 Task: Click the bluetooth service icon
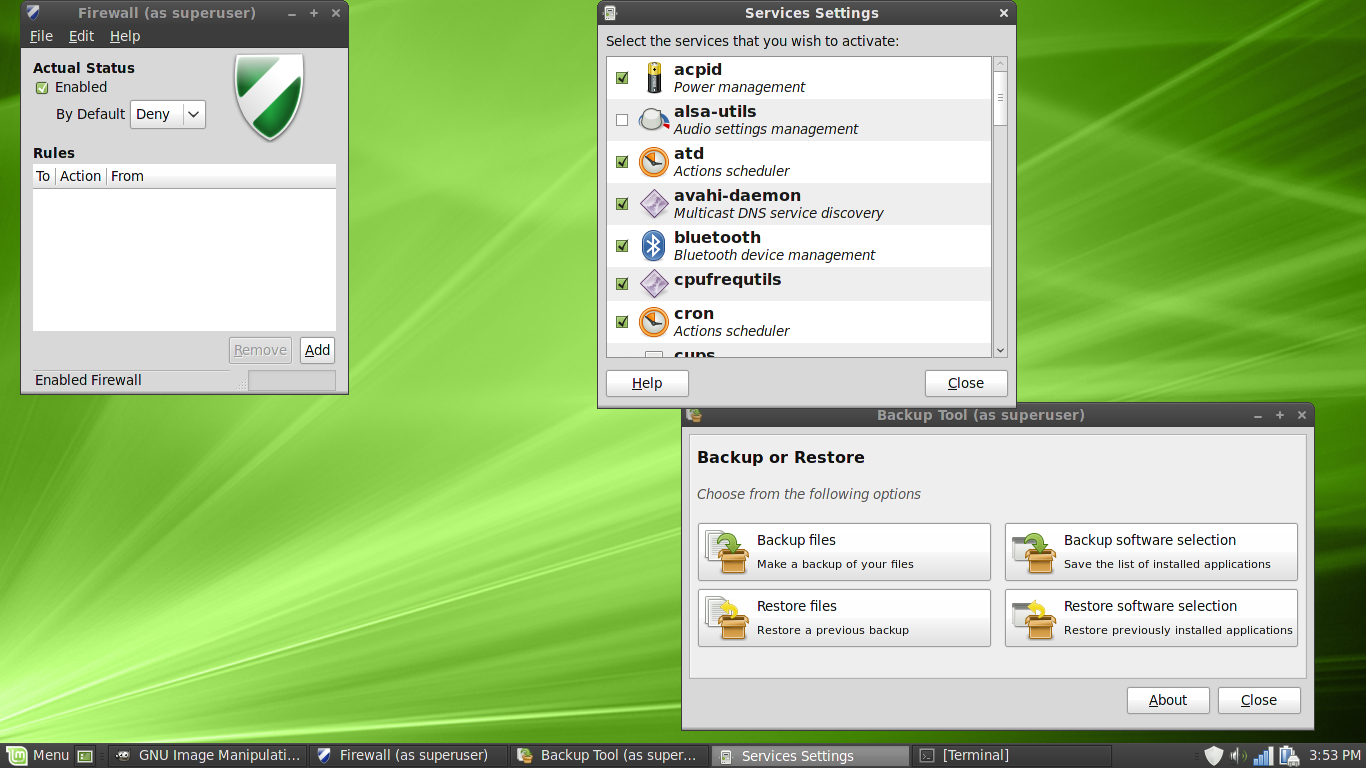[x=654, y=246]
